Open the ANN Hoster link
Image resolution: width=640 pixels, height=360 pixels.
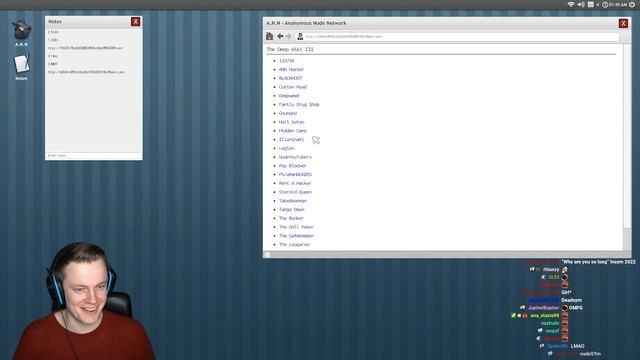(291, 69)
